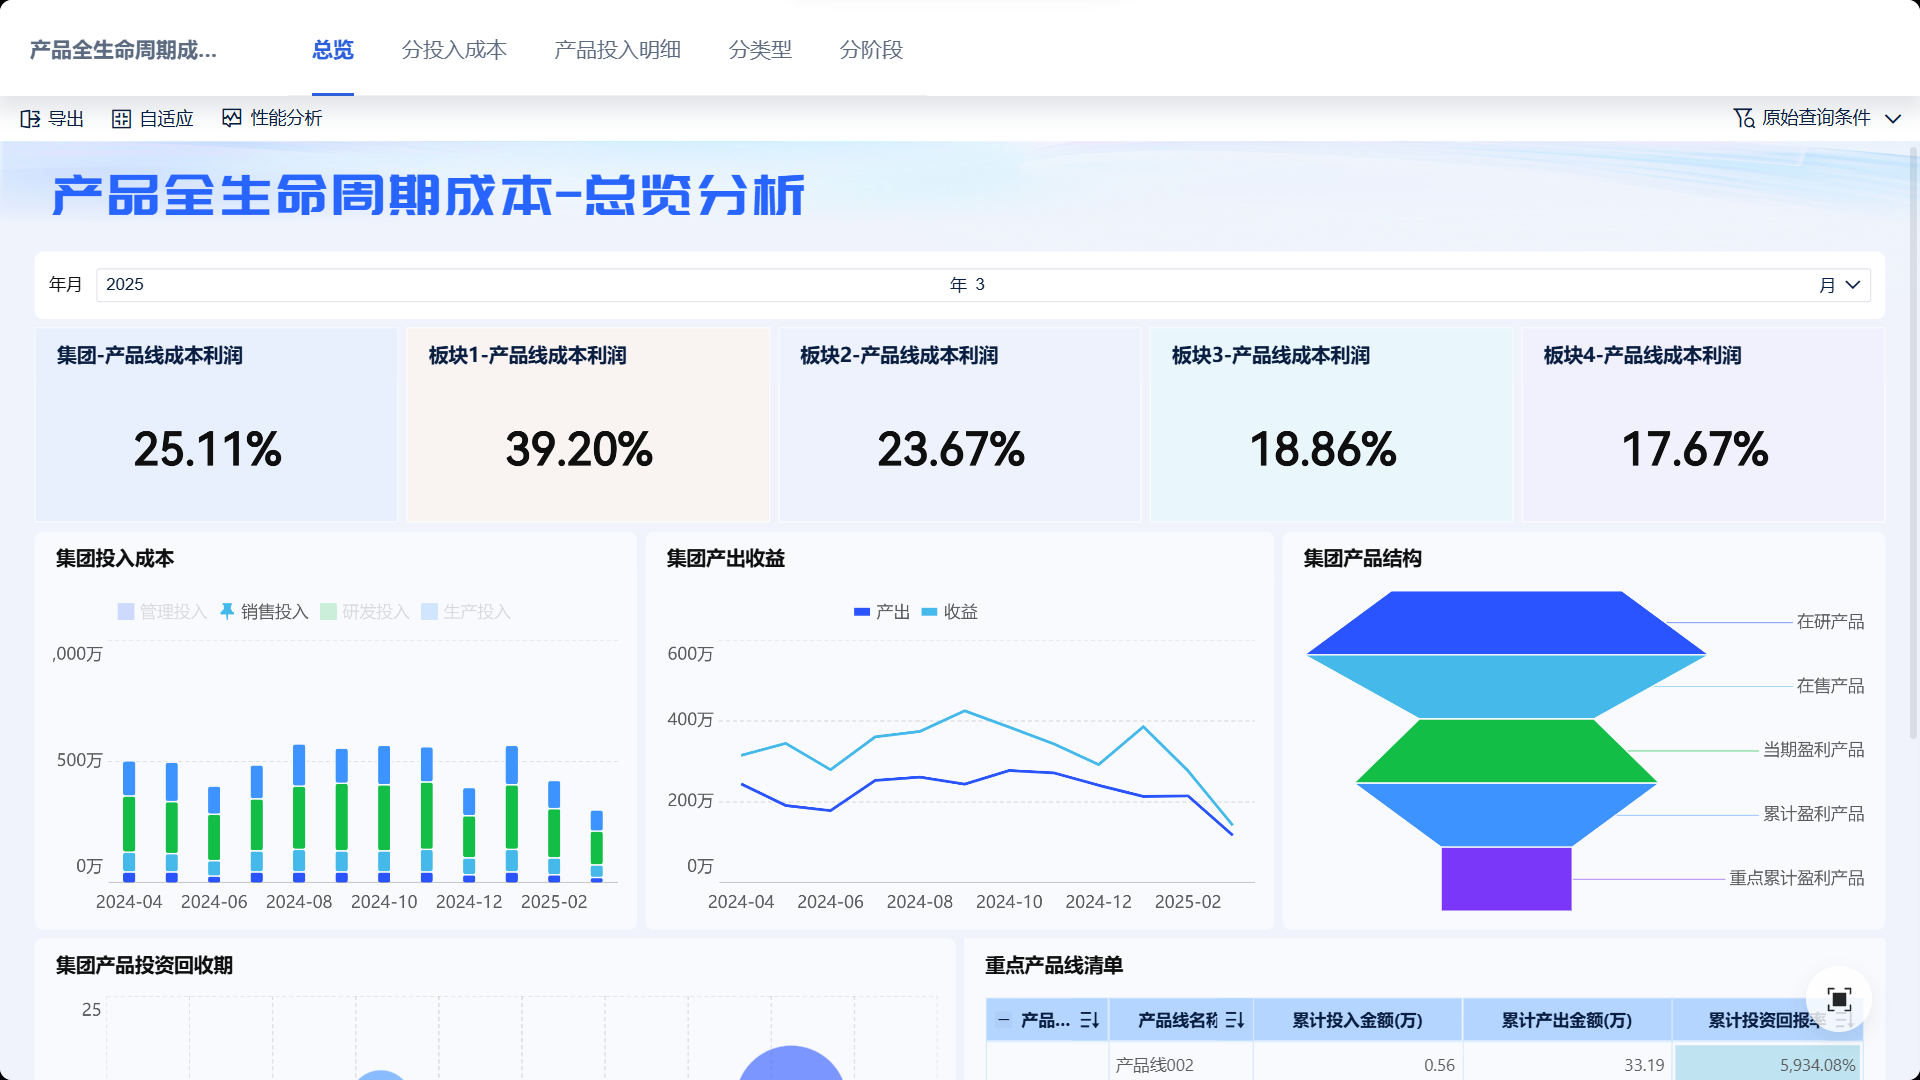Click the 原始查询条件 filter icon
Viewport: 1920px width, 1080px height.
coord(1743,118)
